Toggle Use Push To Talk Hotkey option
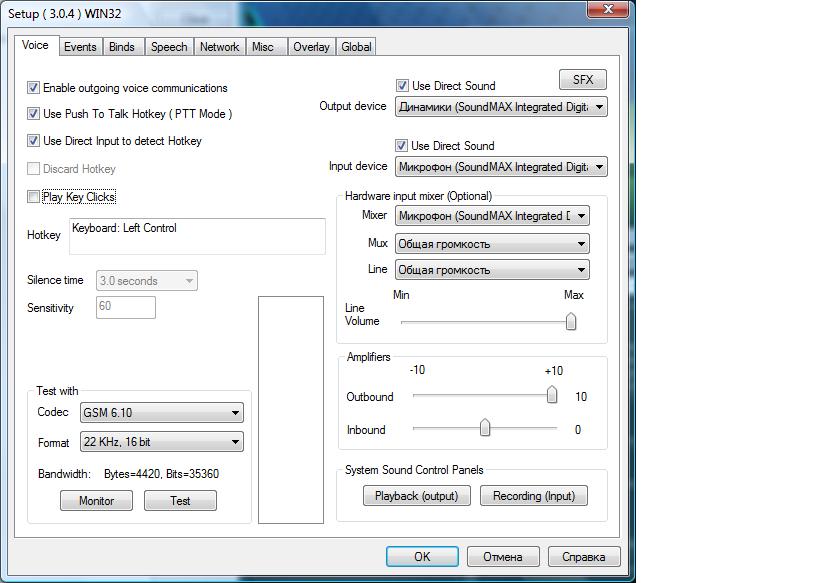 (34, 114)
